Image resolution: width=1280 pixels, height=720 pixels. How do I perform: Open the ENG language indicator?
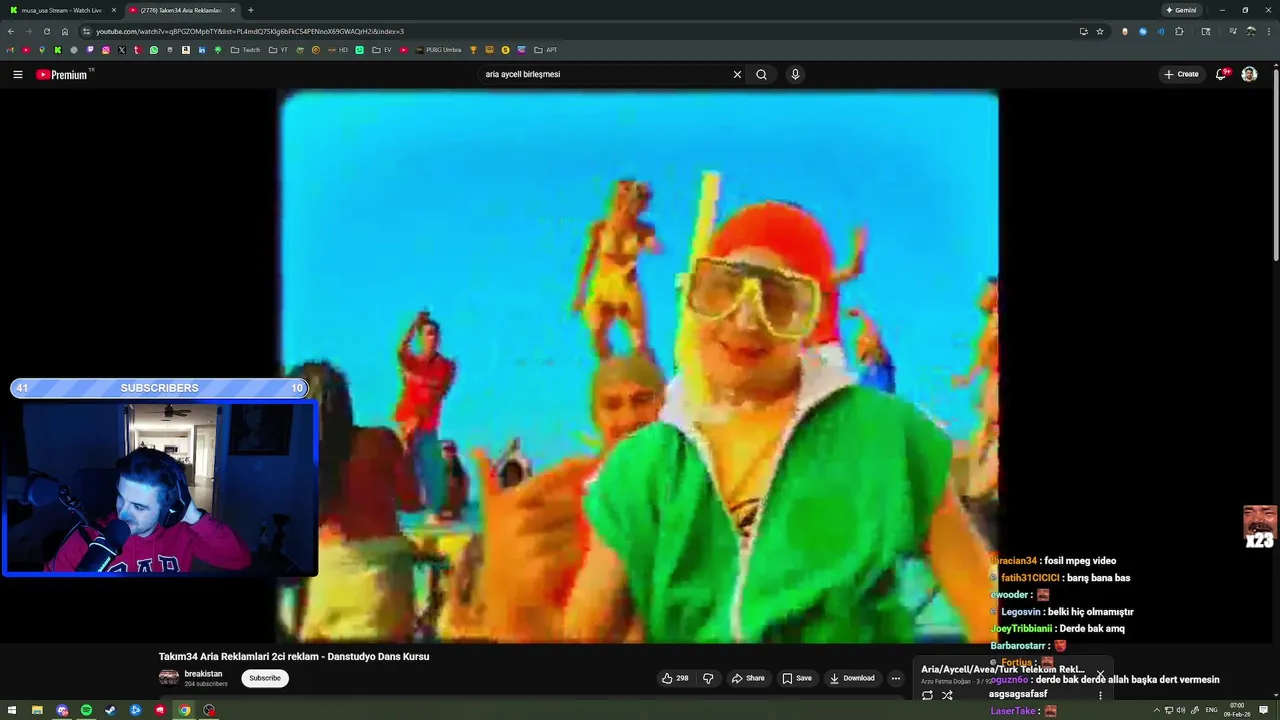(1211, 710)
